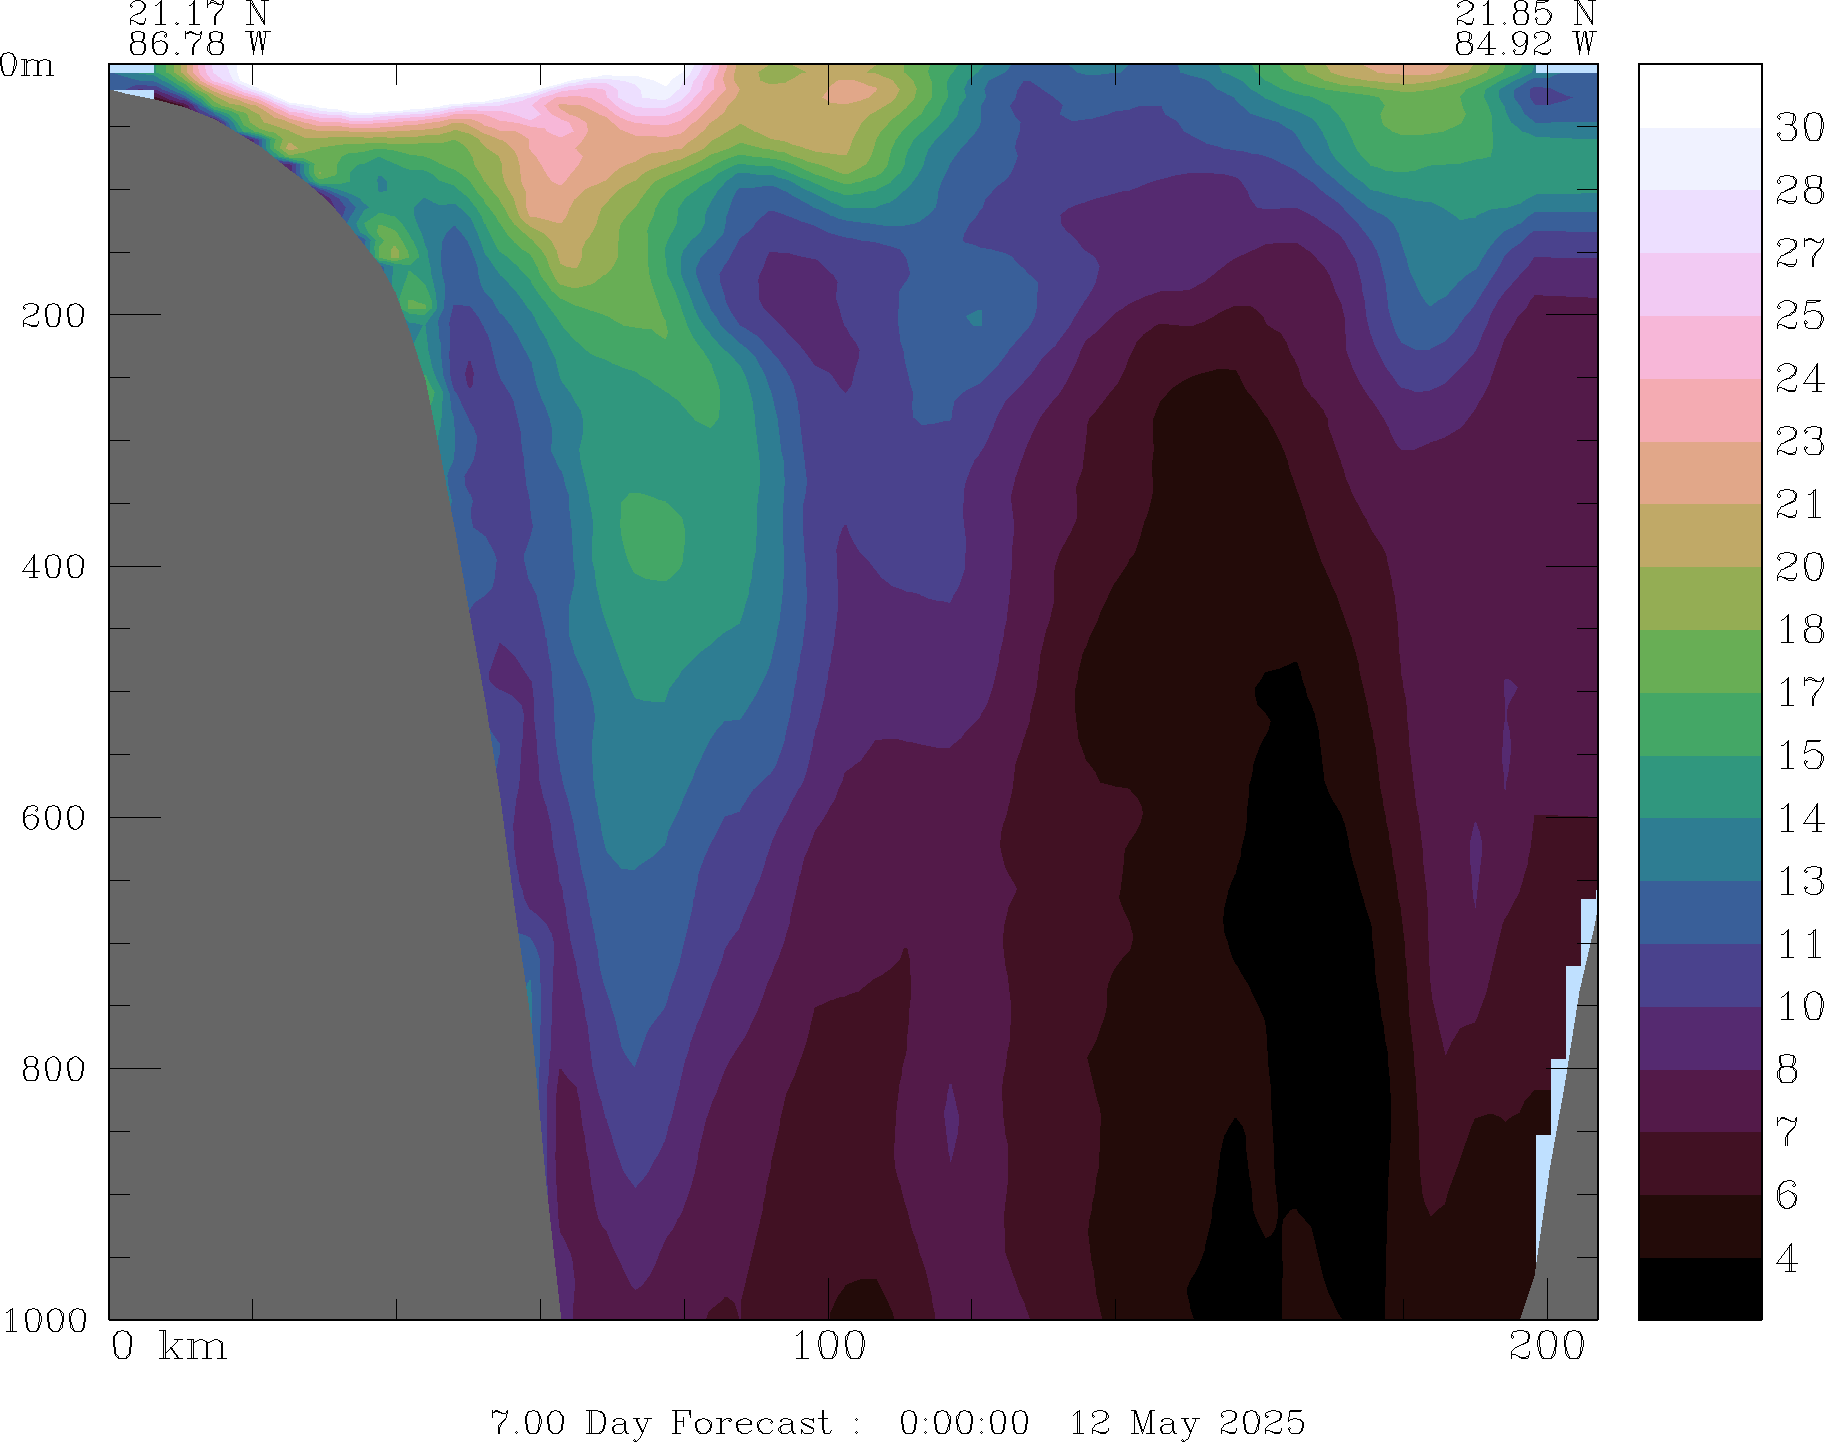Click the end latitude '21.85 N'
The width and height of the screenshot is (1825, 1442).
(1525, 13)
